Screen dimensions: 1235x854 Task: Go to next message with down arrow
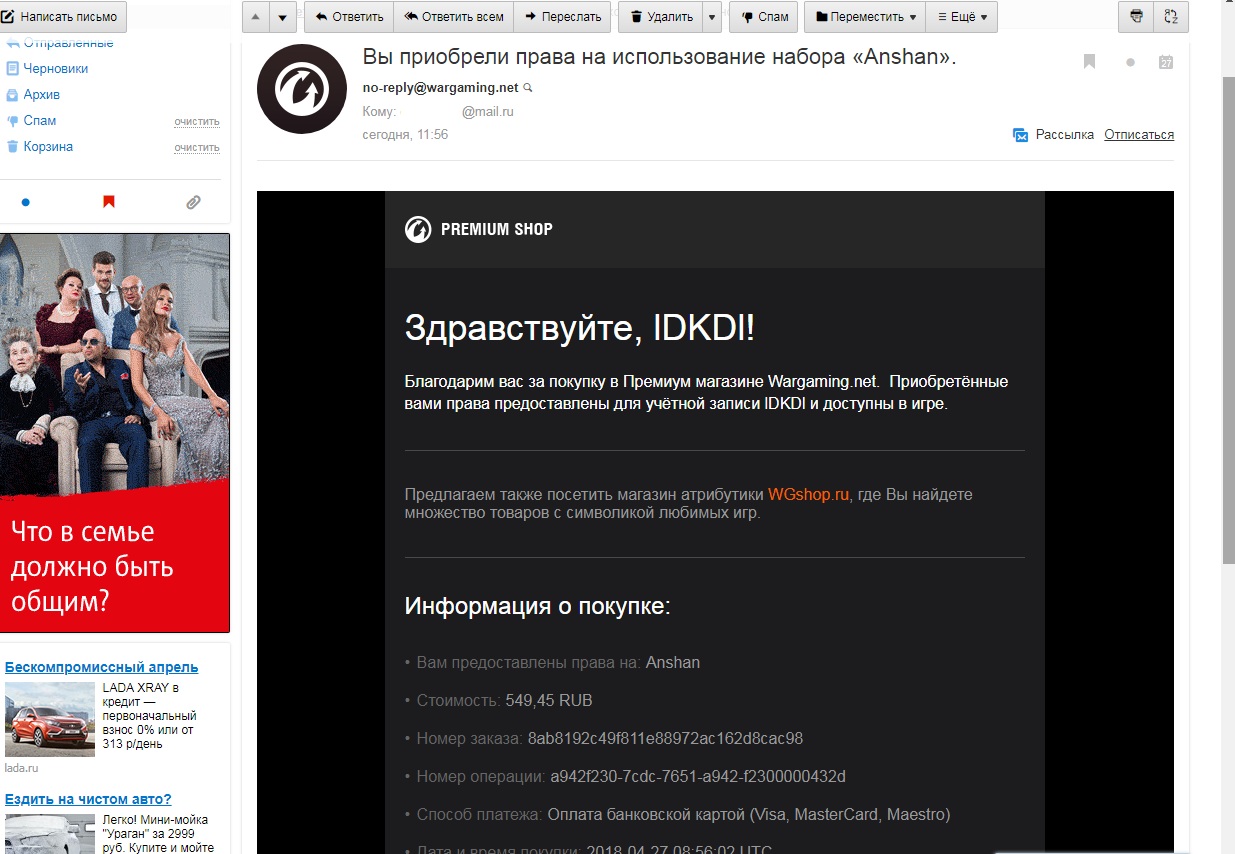(x=283, y=17)
